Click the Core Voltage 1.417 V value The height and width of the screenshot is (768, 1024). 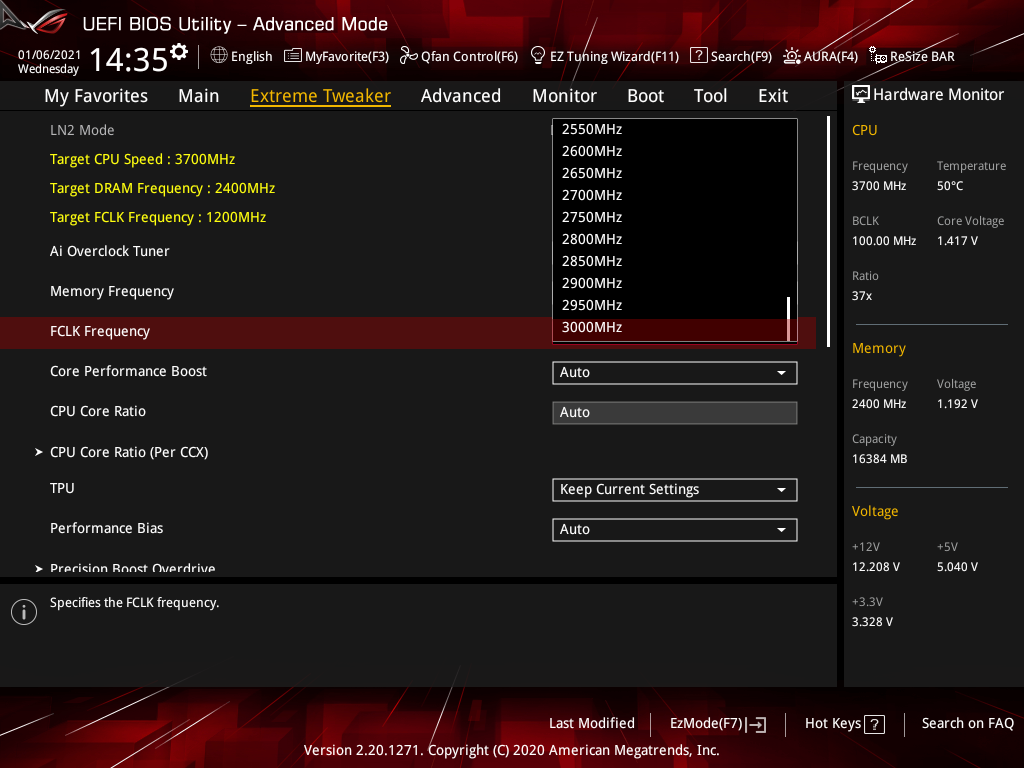[957, 241]
